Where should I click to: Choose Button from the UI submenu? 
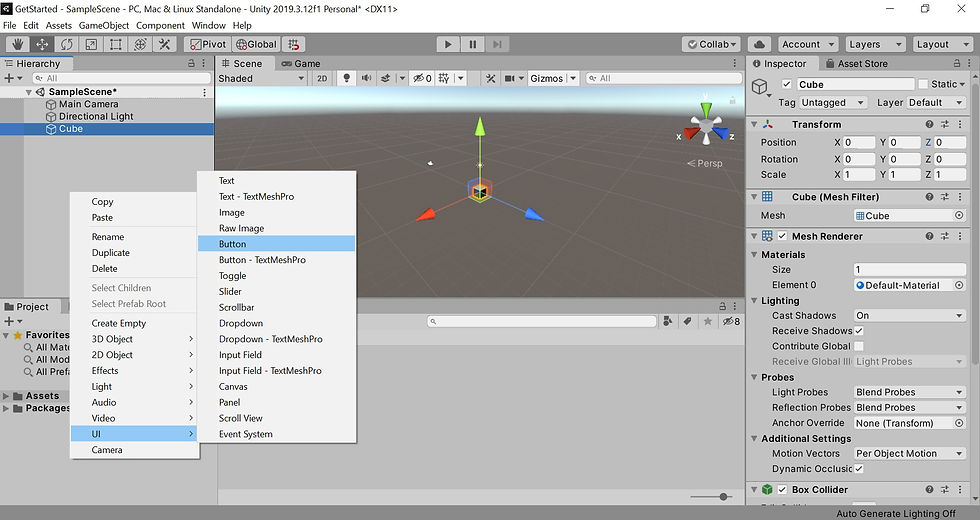(x=276, y=244)
